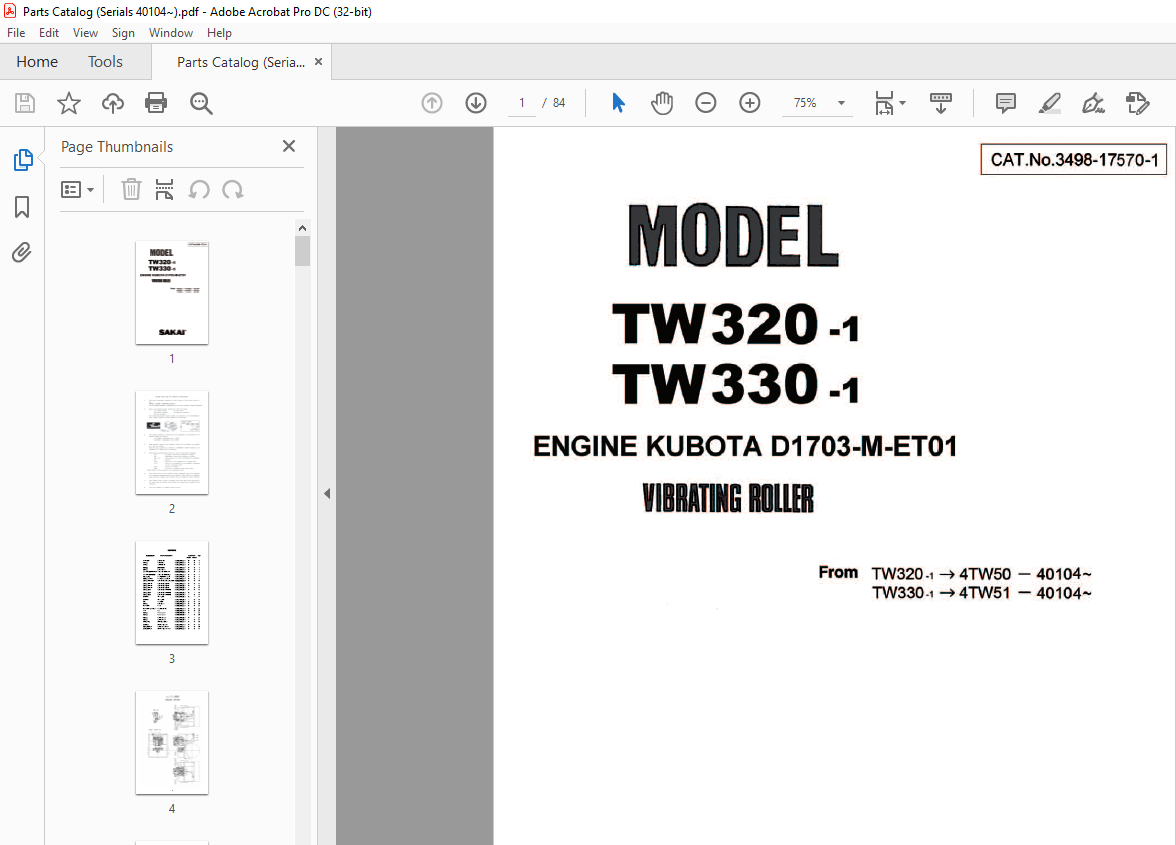This screenshot has height=845, width=1176.
Task: Select the Highlight text pen
Action: coord(1049,103)
